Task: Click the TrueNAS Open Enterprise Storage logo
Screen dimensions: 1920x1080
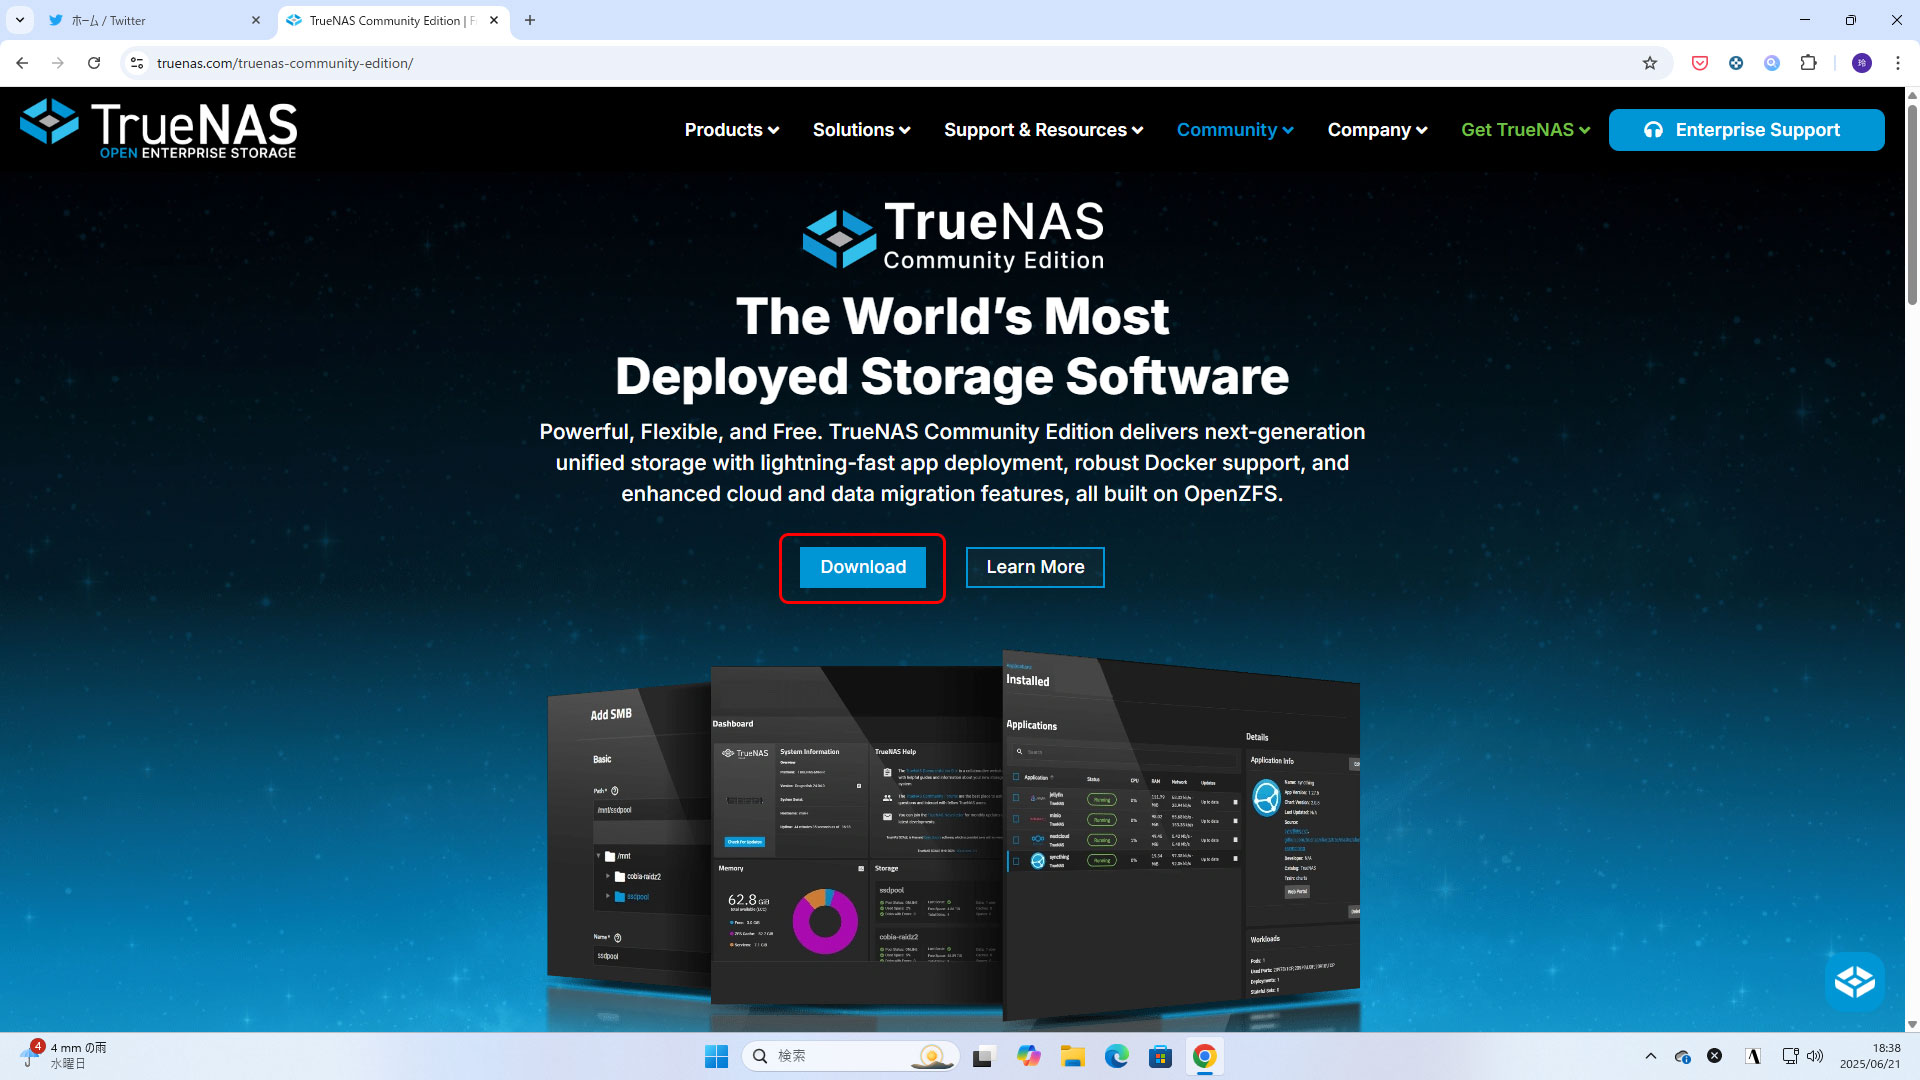Action: (158, 128)
